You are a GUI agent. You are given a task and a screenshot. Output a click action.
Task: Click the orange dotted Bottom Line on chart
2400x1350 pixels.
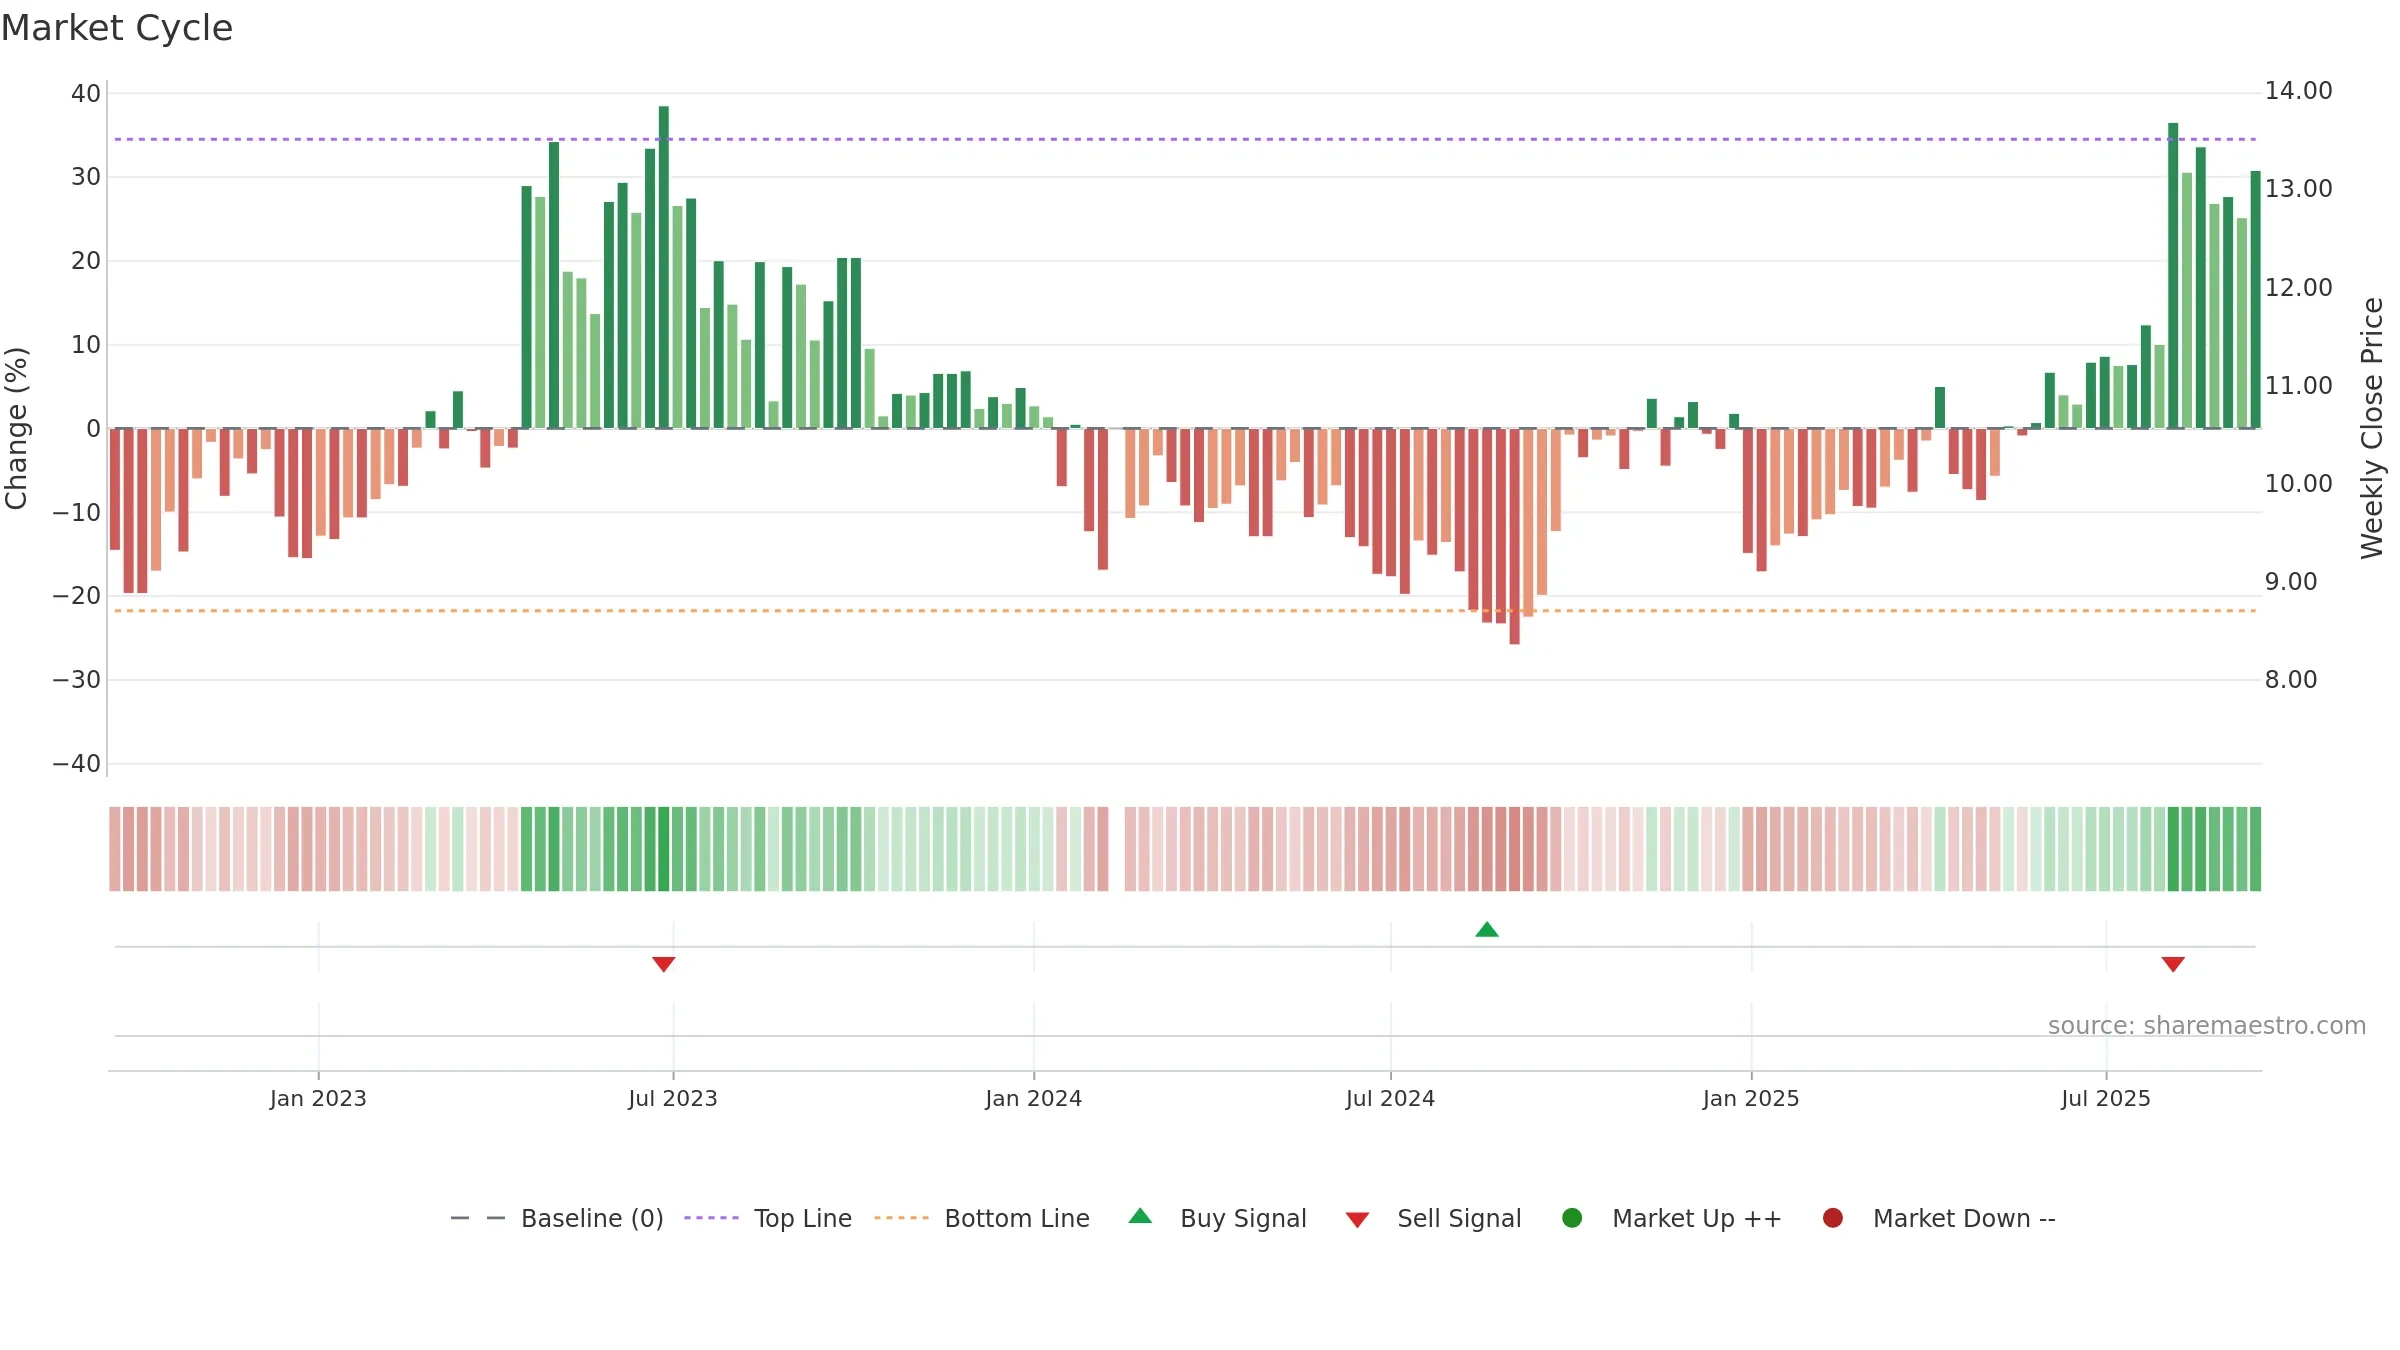point(1185,610)
